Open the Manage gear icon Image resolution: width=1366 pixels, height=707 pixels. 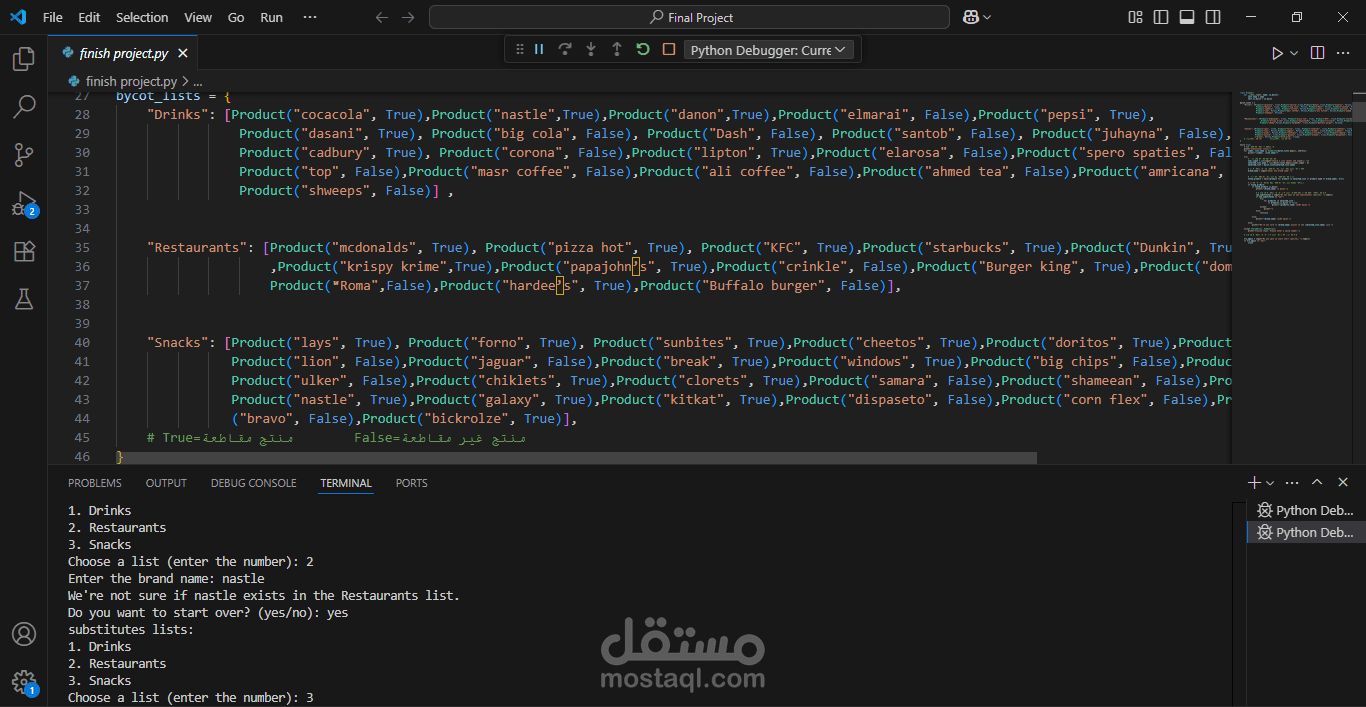point(23,682)
